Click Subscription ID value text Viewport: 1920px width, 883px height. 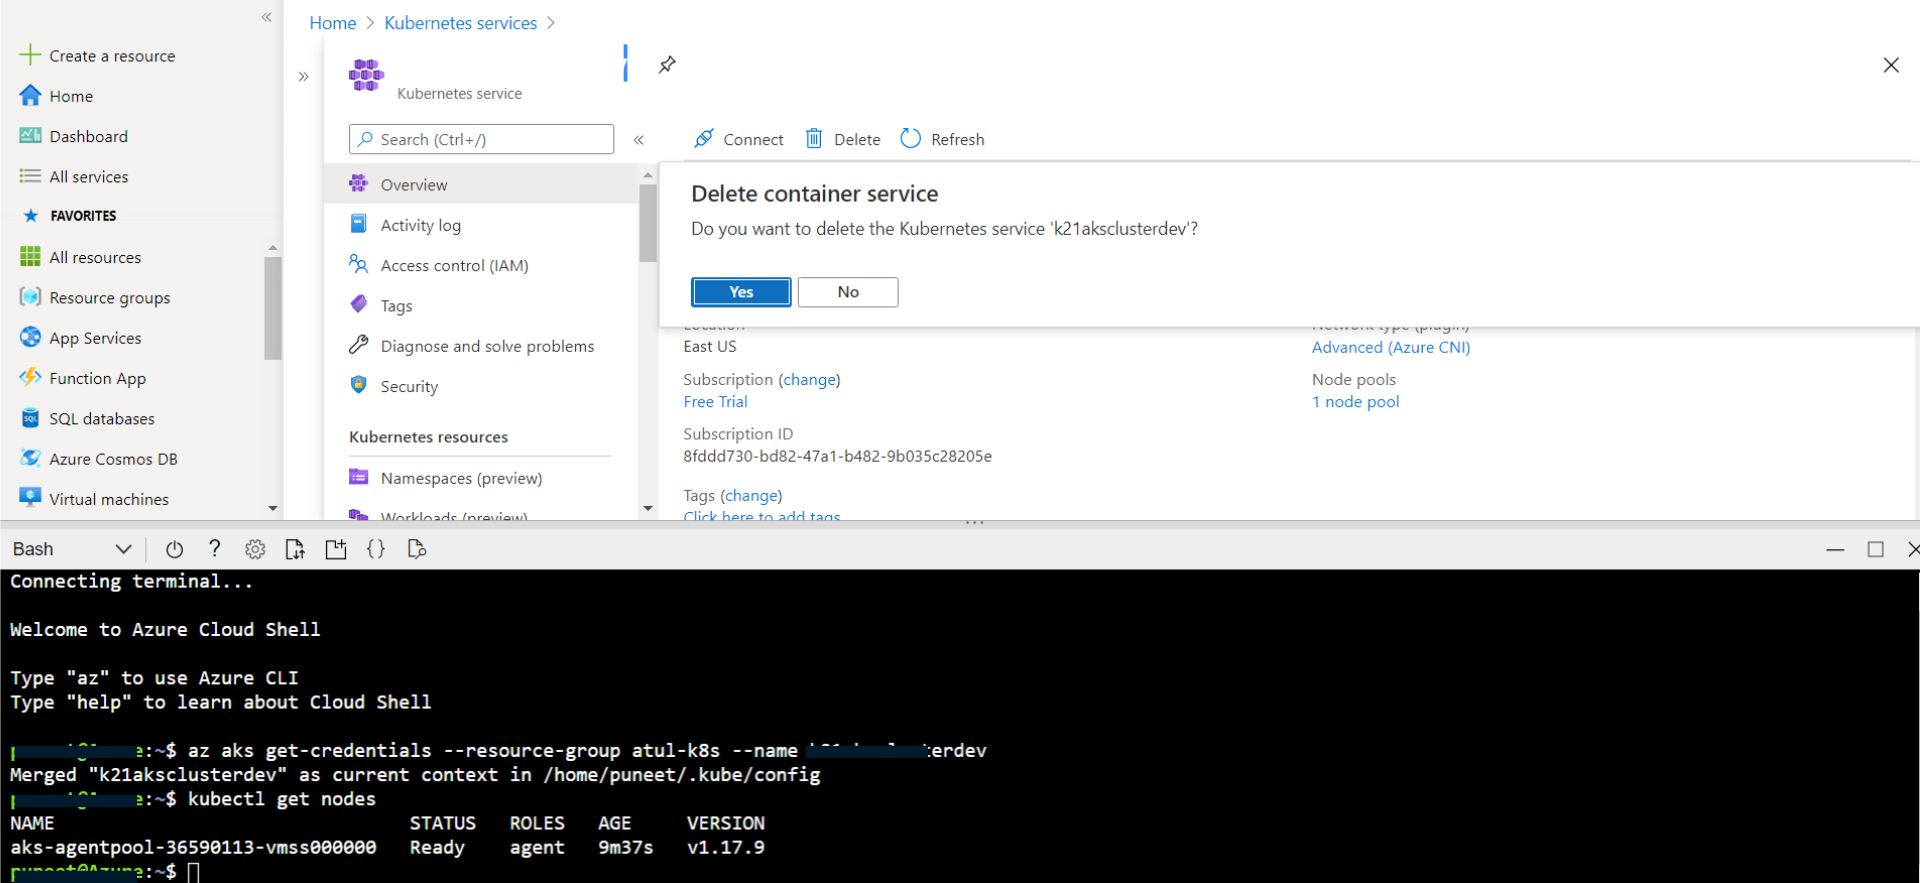pyautogui.click(x=837, y=456)
